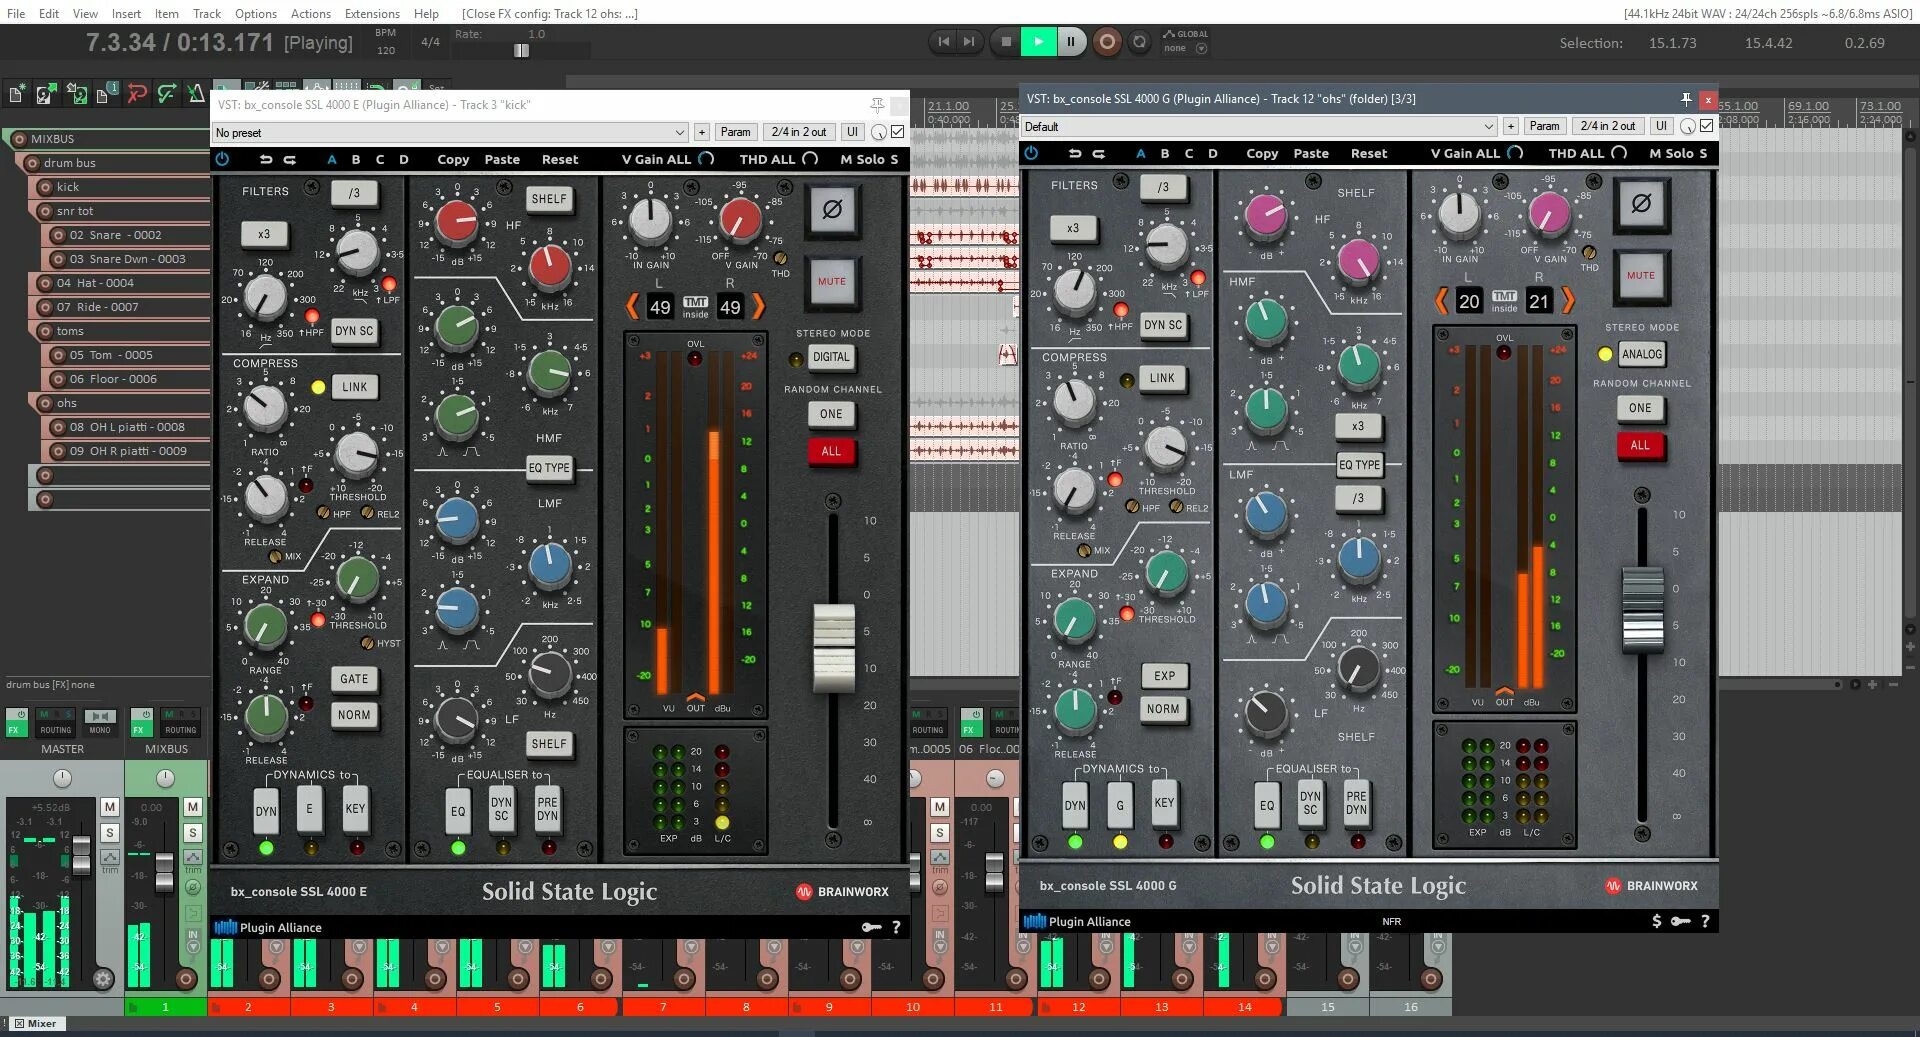
Task: Click the dollar sign icon in SSL 4000 G footer
Action: pos(1656,921)
